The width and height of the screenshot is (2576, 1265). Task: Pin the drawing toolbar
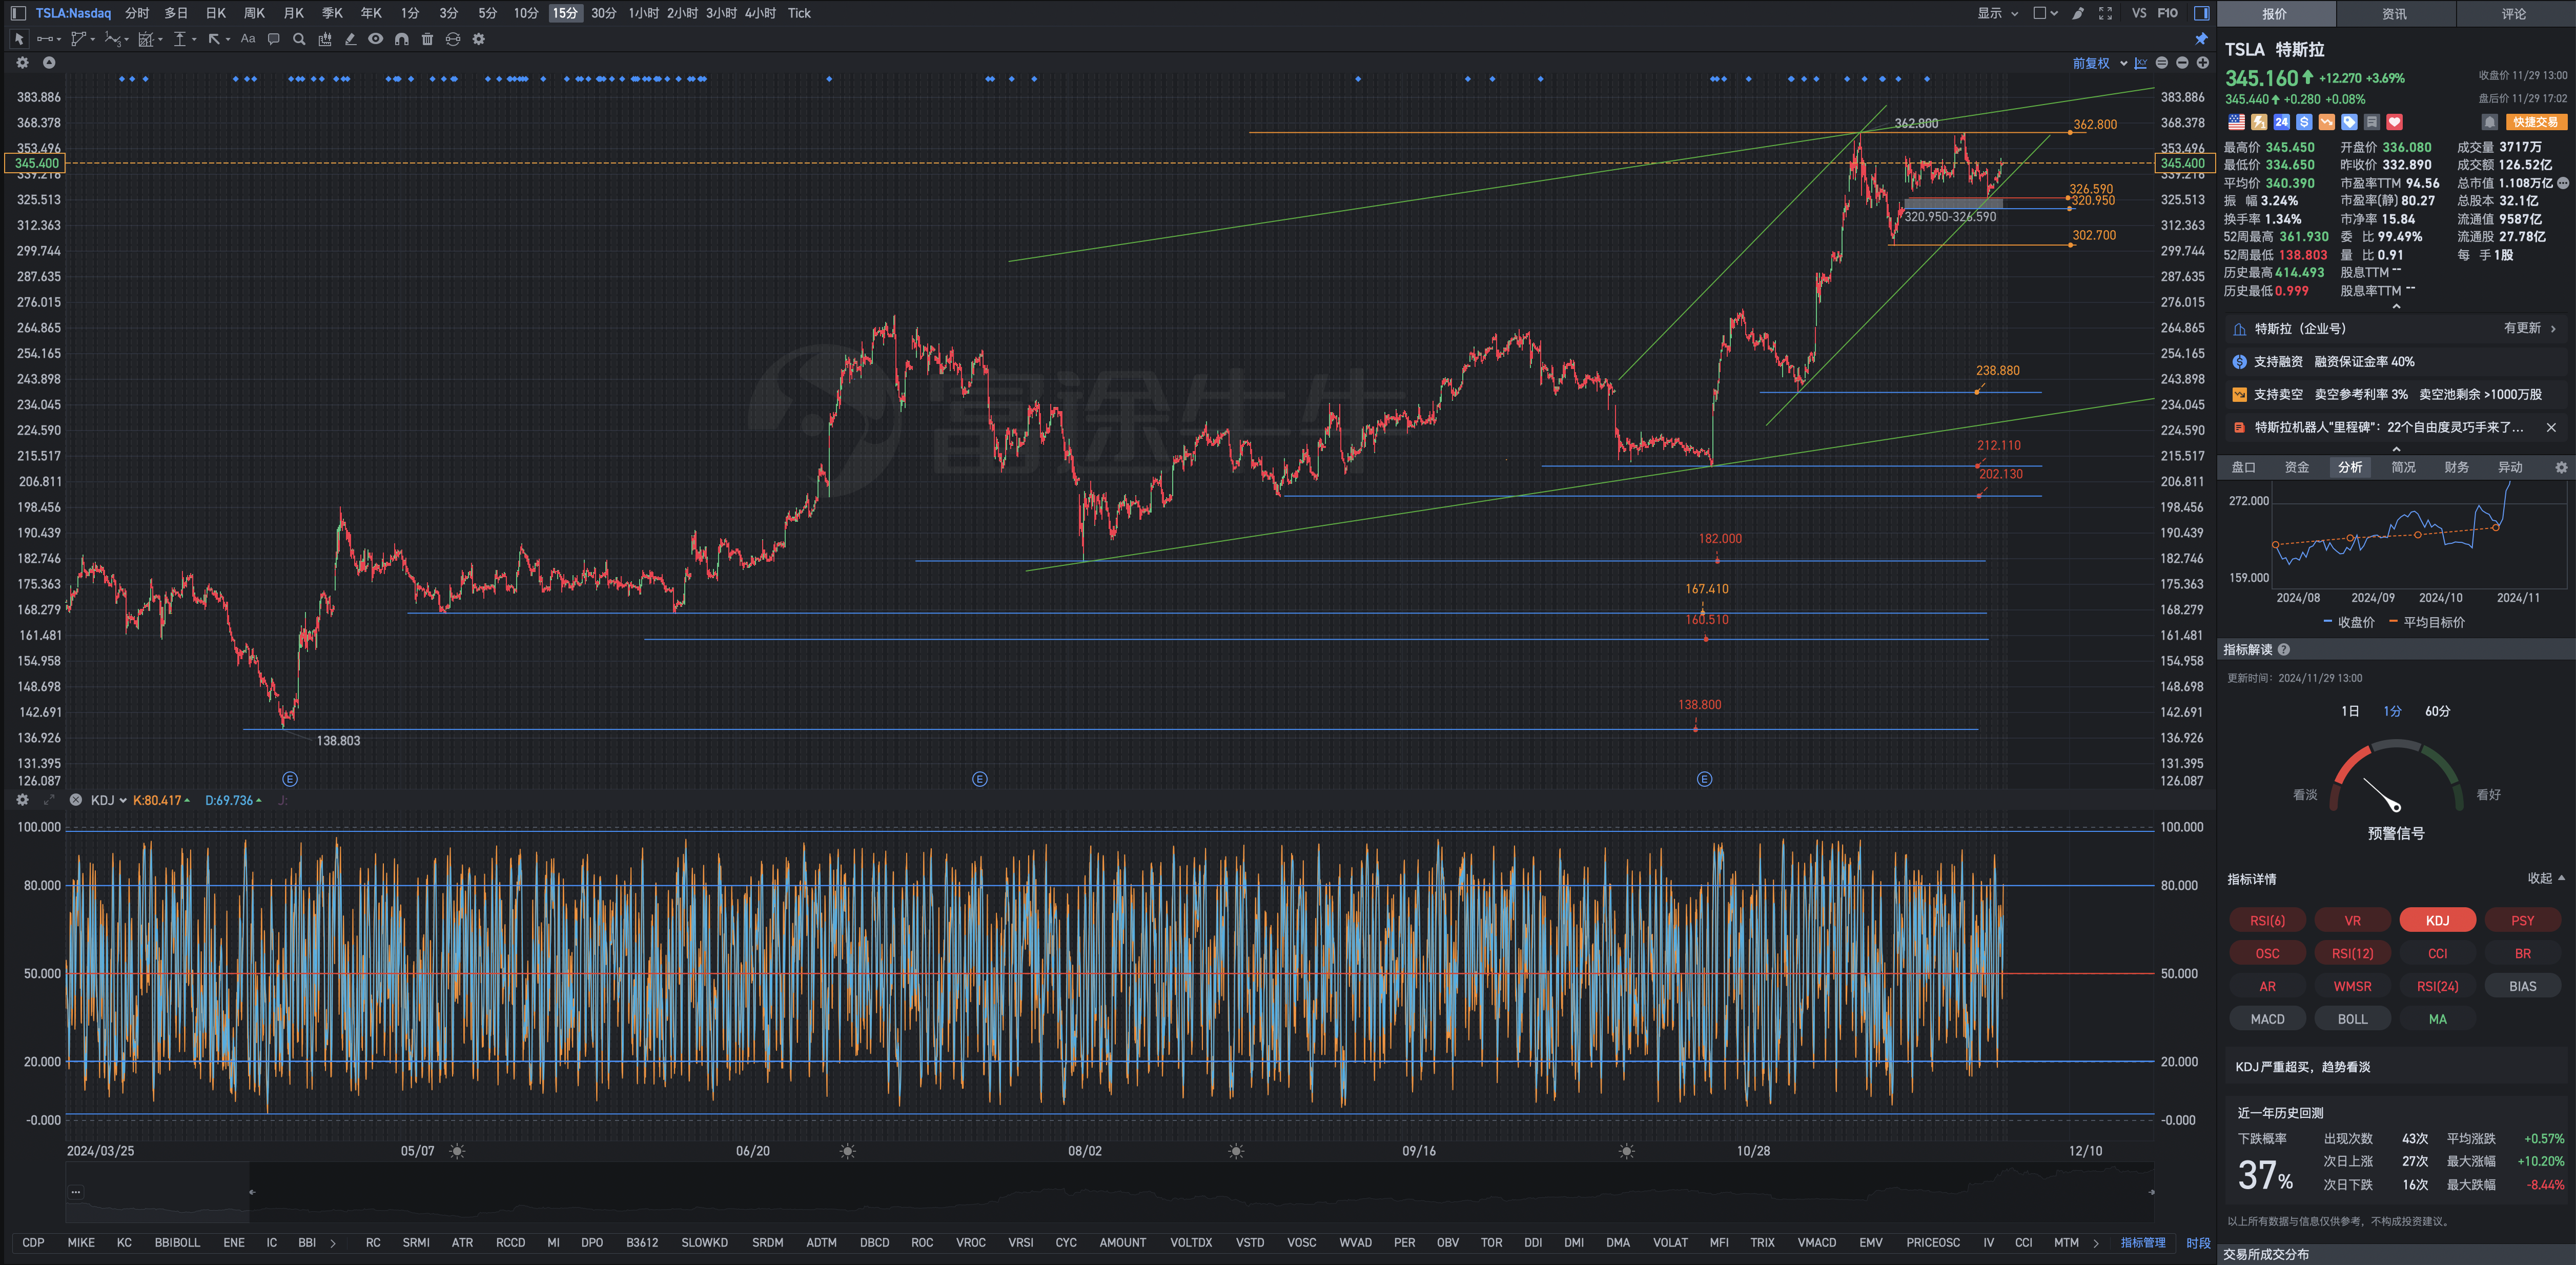pos(2201,39)
